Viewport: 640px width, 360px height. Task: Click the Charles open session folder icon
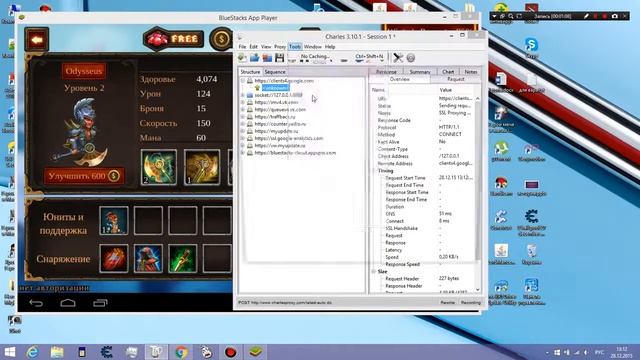click(254, 58)
